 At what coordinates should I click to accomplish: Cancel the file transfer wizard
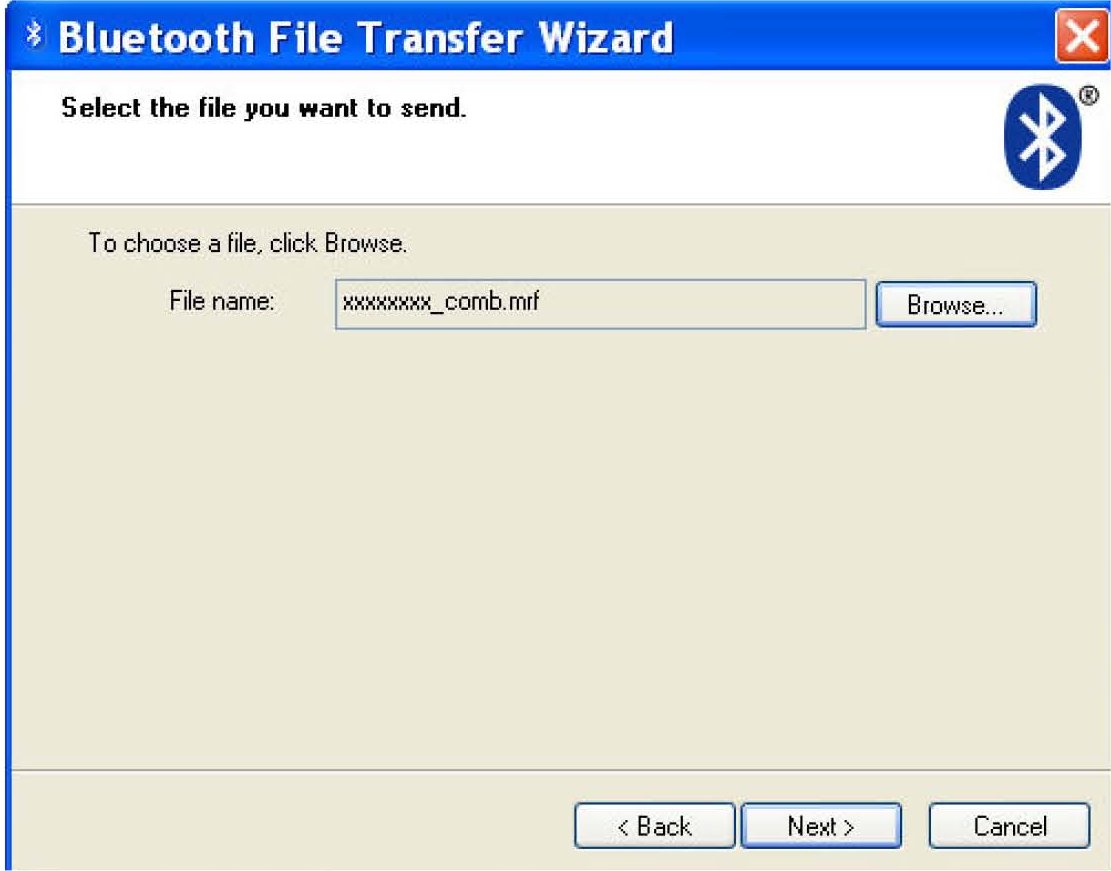1009,826
